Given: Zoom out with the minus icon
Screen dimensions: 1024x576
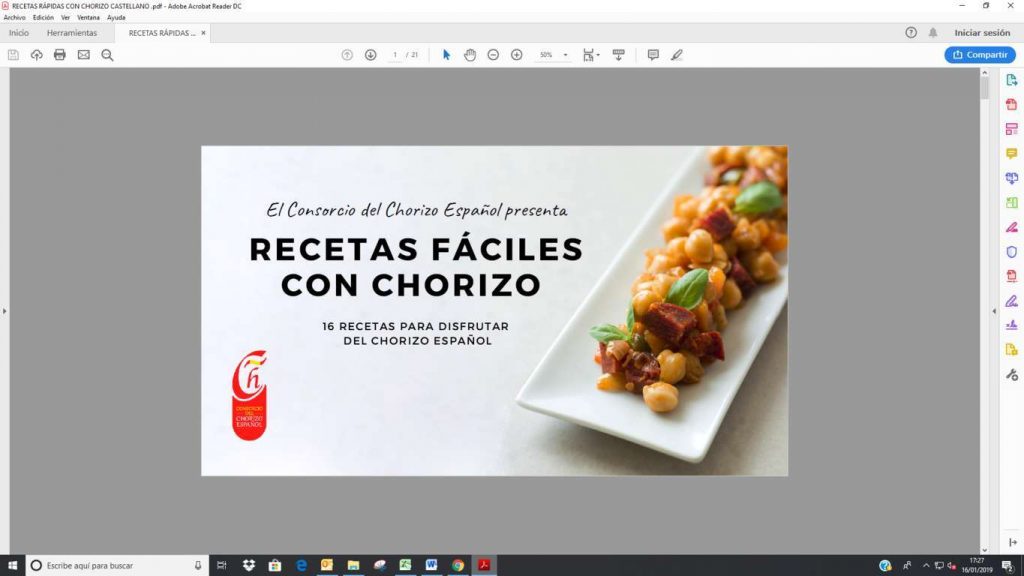Looking at the screenshot, I should 493,55.
